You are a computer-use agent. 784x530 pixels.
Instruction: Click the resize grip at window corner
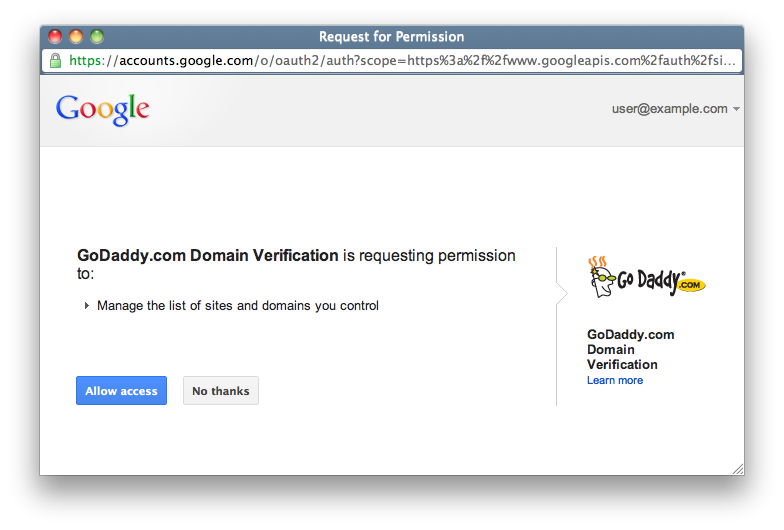point(737,468)
